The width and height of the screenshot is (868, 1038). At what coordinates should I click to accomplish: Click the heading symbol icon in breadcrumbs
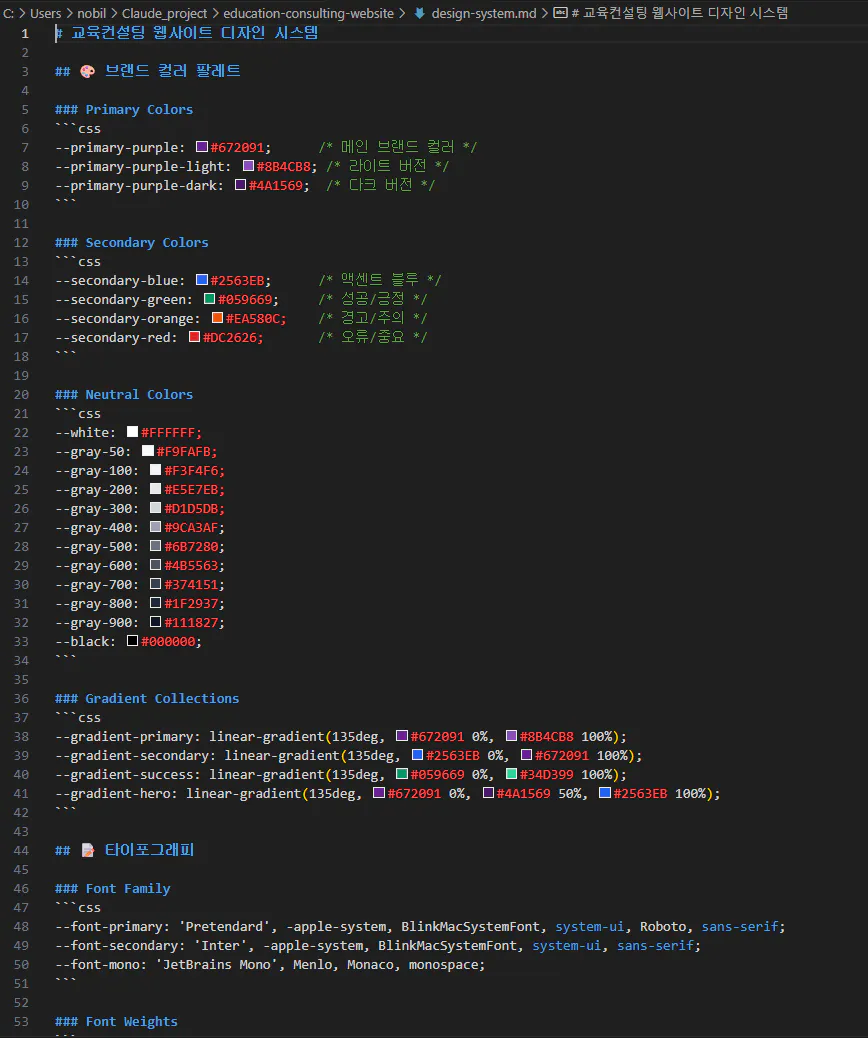pyautogui.click(x=560, y=13)
